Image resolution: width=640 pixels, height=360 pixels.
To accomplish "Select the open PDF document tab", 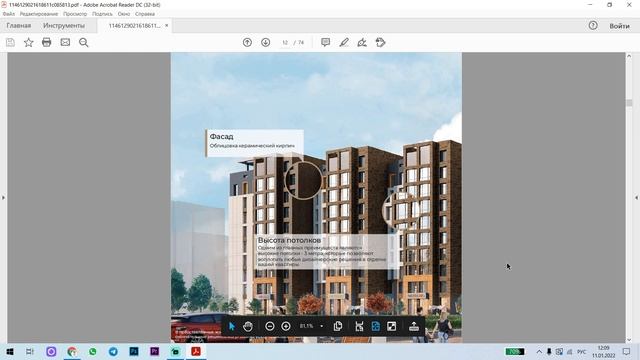I will click(134, 26).
